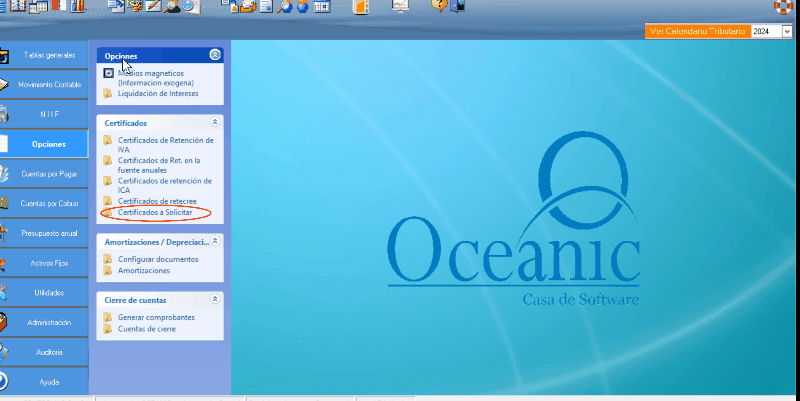The height and width of the screenshot is (401, 800).
Task: Click the Medios magneticos disk icon
Action: click(108, 73)
